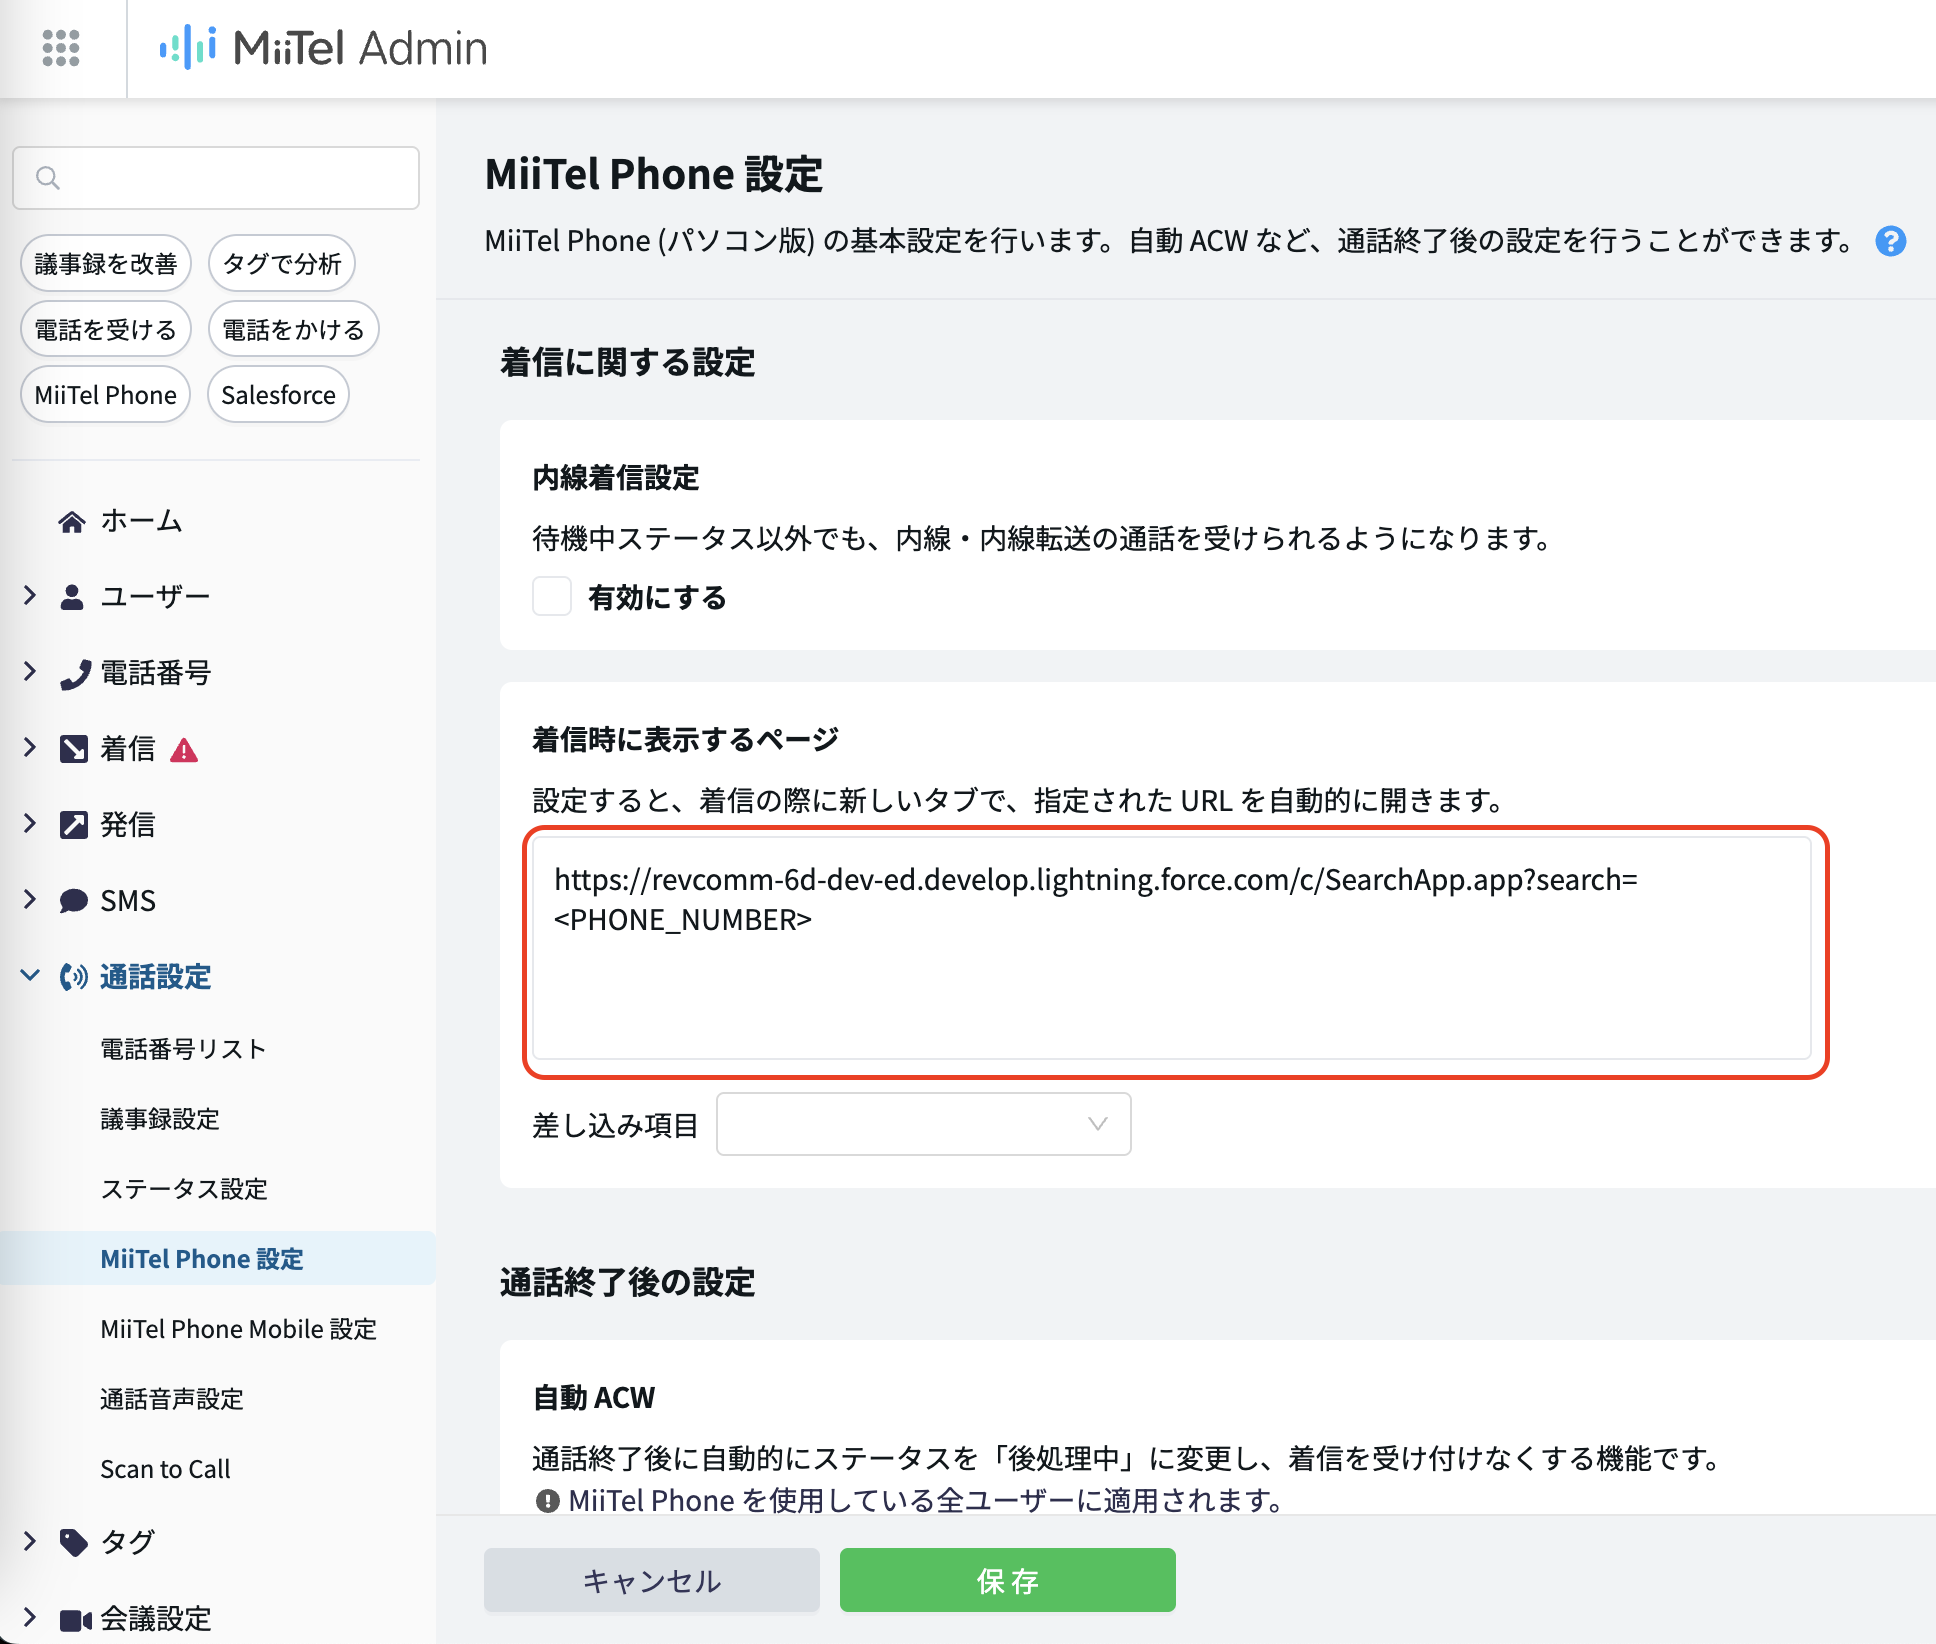Click the 通話設定 phone signal icon
The width and height of the screenshot is (1936, 1644).
point(73,977)
